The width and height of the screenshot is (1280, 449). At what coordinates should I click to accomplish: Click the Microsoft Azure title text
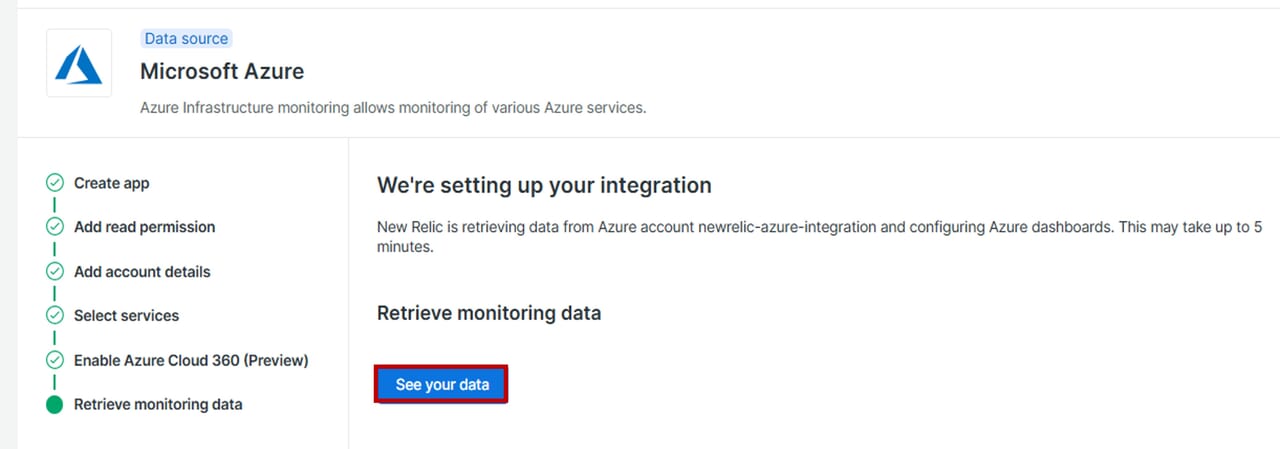click(222, 71)
